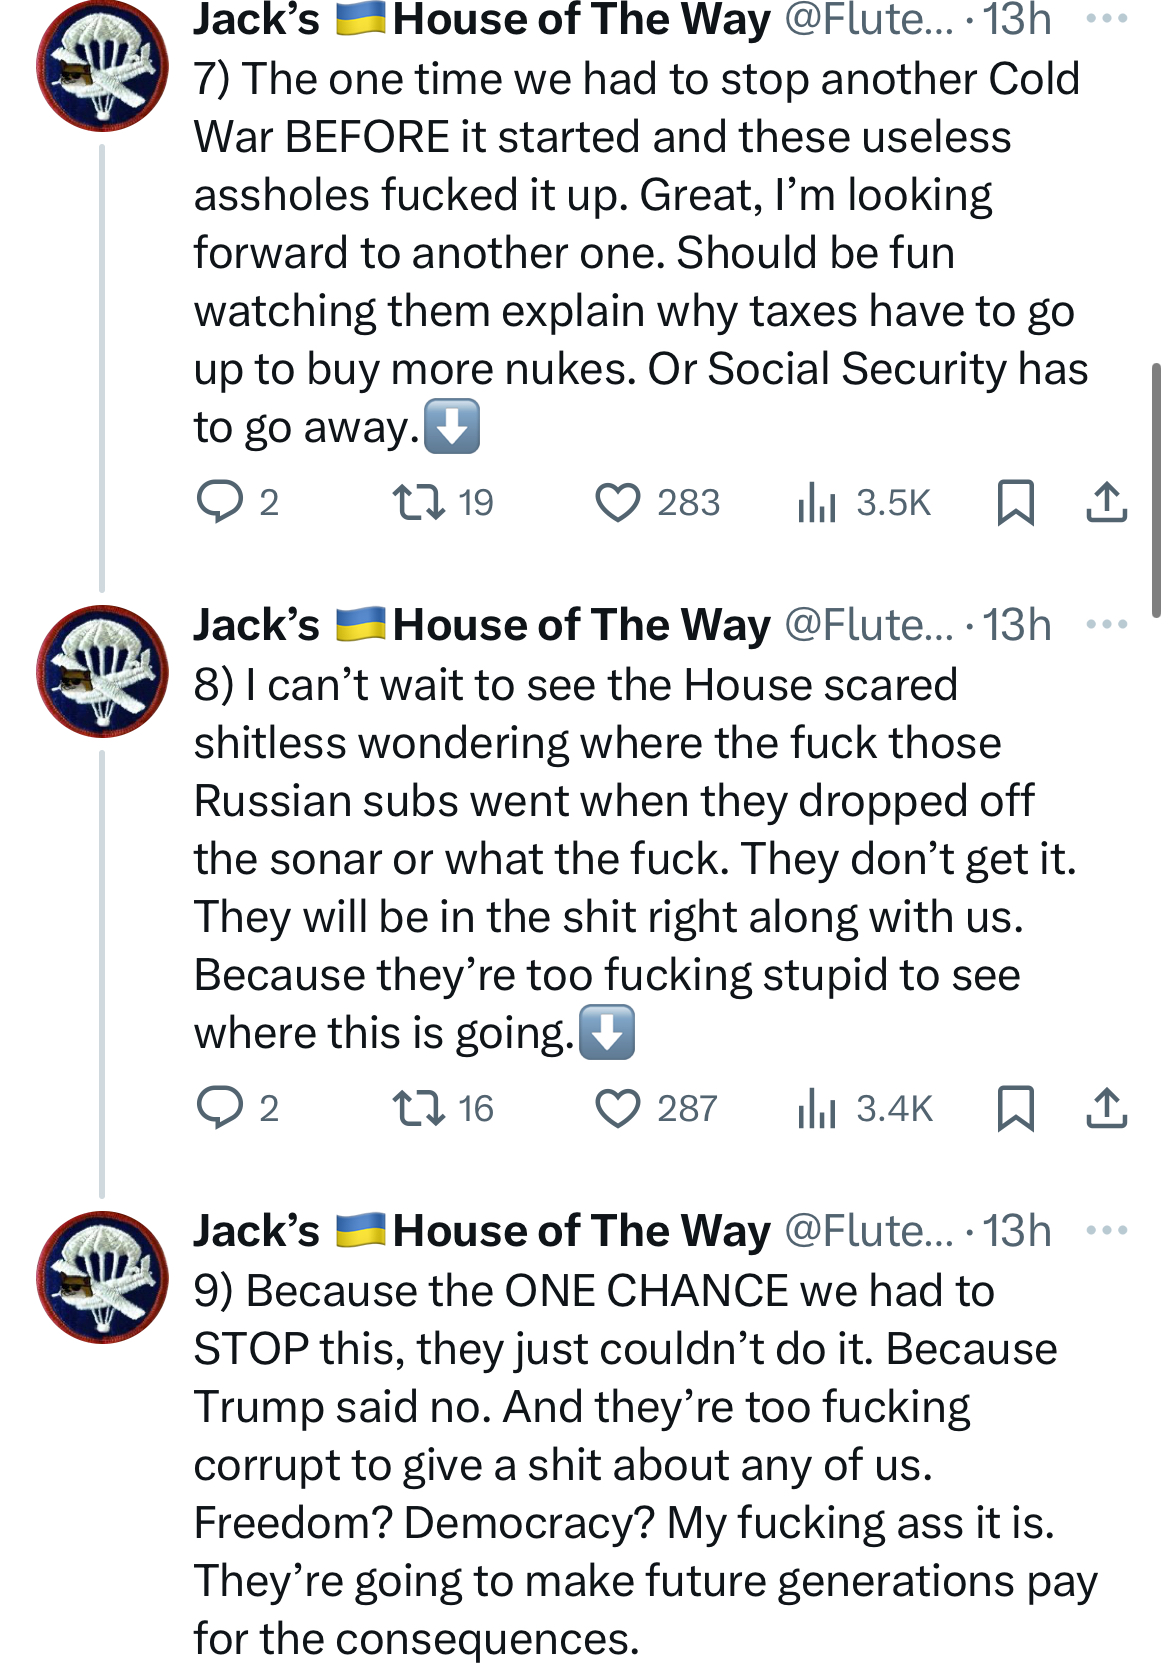The height and width of the screenshot is (1663, 1170).
Task: Open more options for tweet 7
Action: click(1106, 19)
